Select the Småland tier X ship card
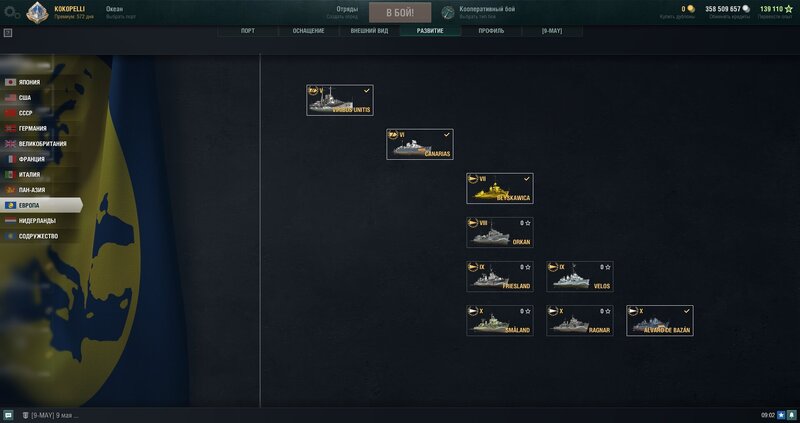The width and height of the screenshot is (800, 423). coord(500,320)
